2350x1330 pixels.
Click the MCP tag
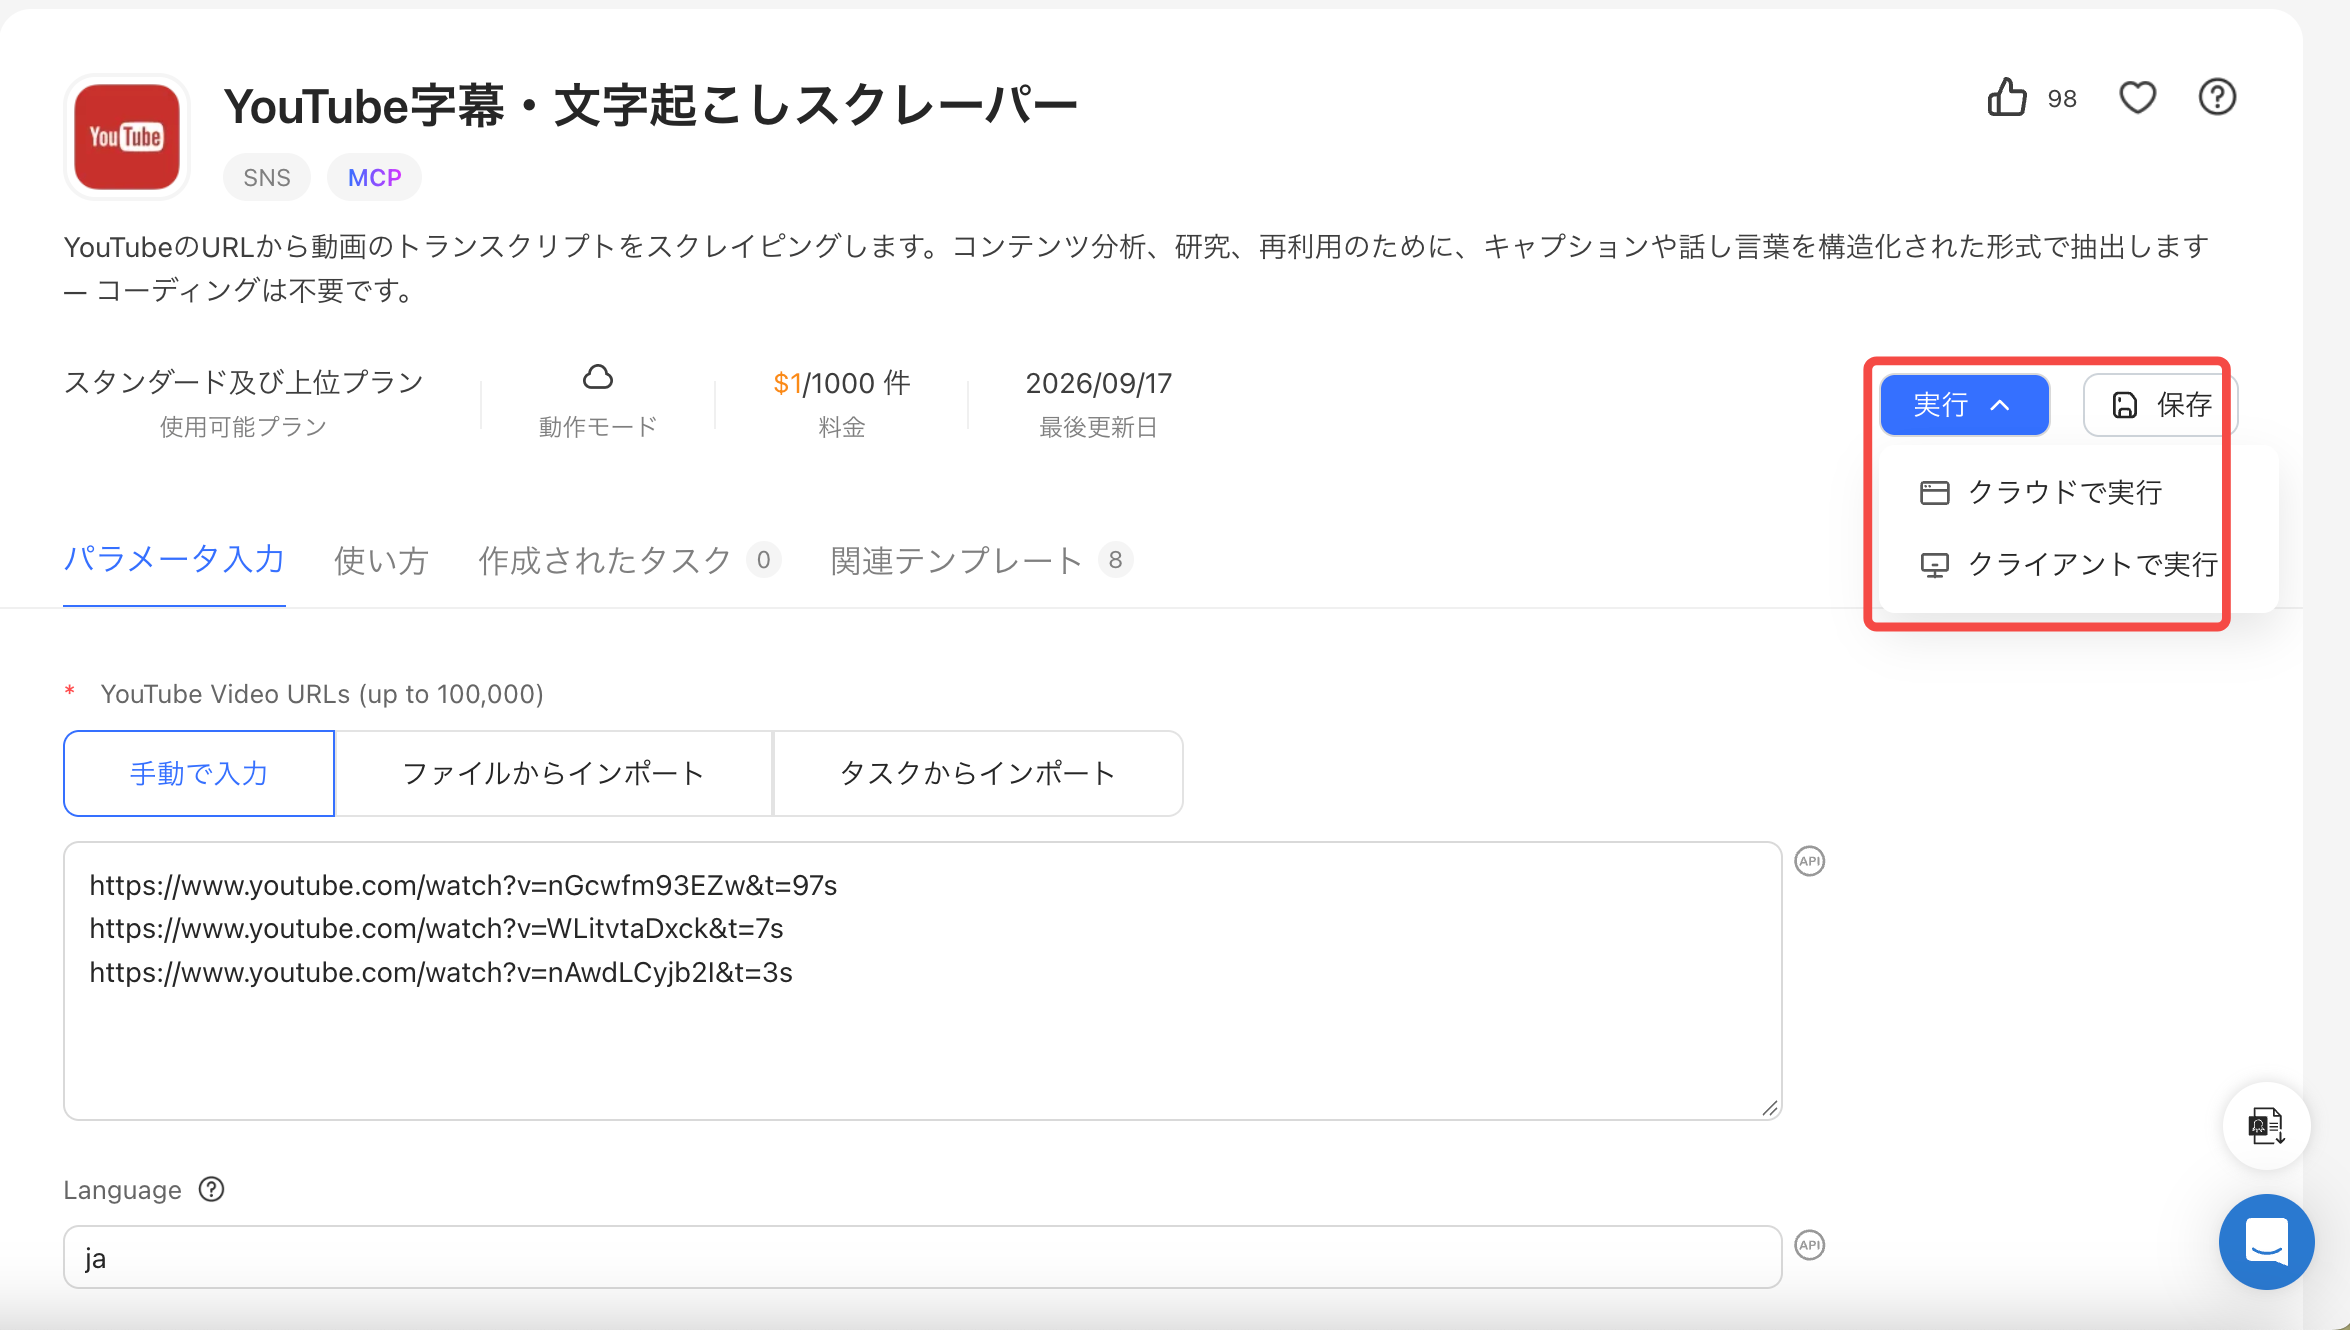[x=374, y=178]
